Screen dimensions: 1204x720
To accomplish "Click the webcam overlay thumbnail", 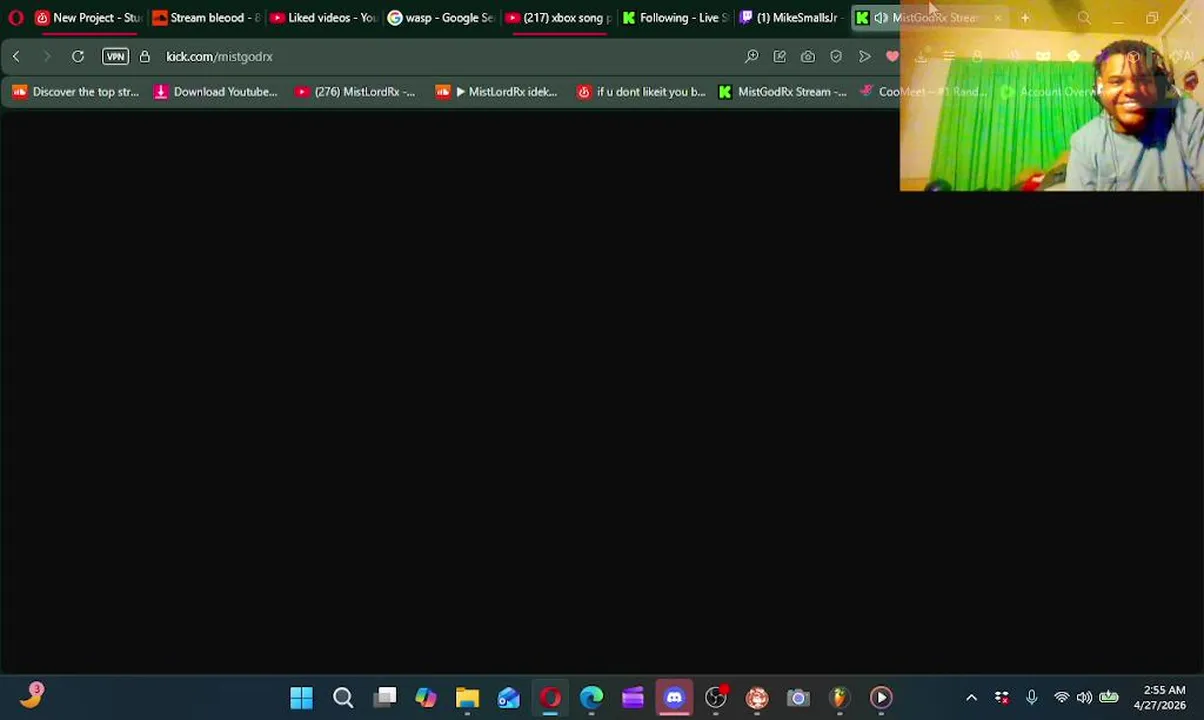I will tap(1051, 96).
